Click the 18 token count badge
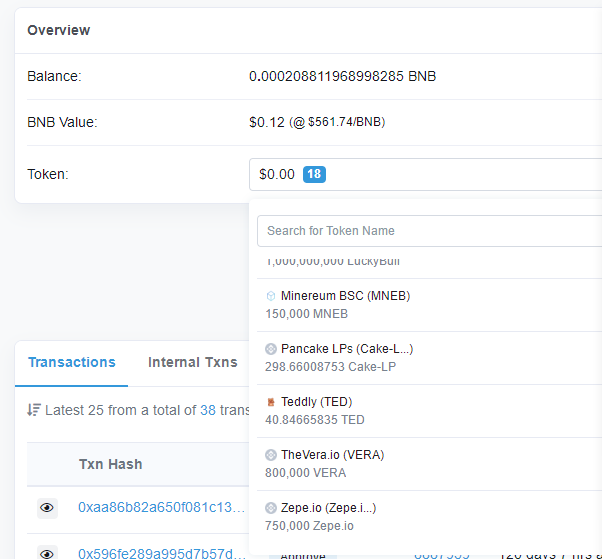The height and width of the screenshot is (559, 602). (314, 174)
